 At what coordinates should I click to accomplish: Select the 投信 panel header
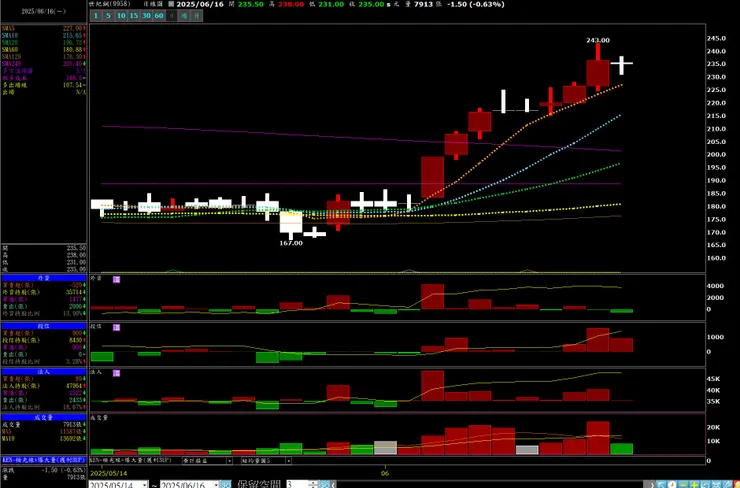(43, 326)
